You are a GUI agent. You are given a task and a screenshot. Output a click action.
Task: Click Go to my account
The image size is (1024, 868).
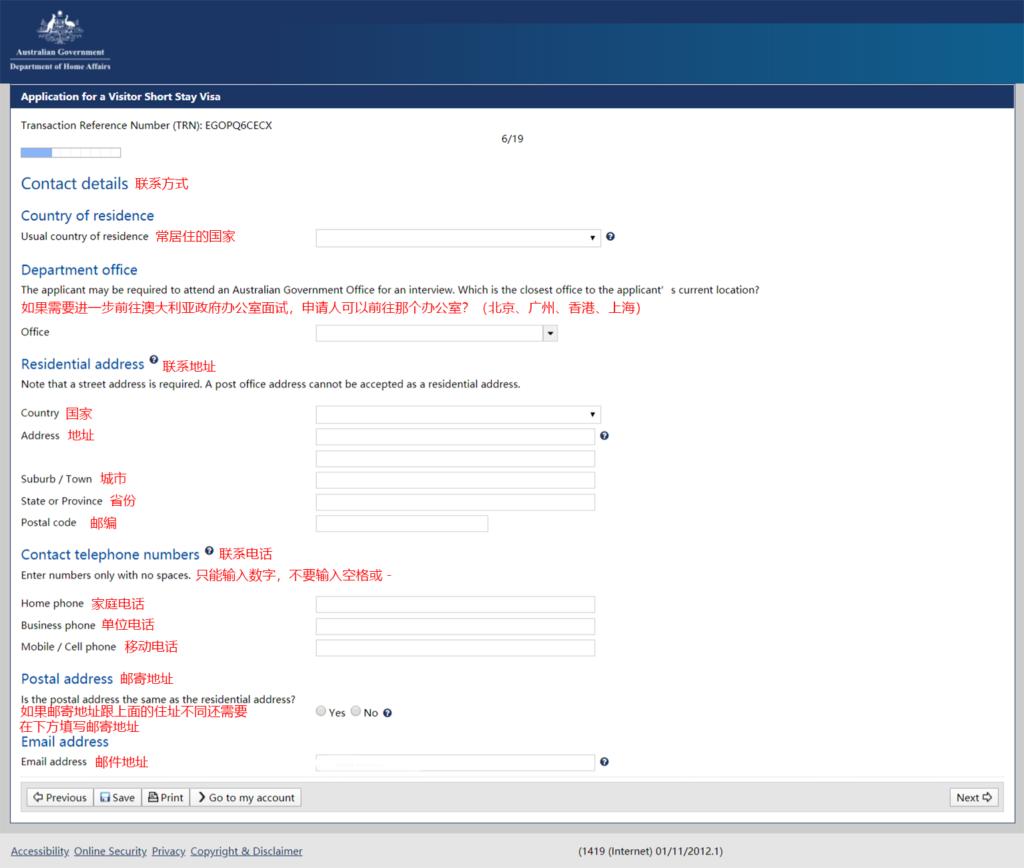point(245,797)
